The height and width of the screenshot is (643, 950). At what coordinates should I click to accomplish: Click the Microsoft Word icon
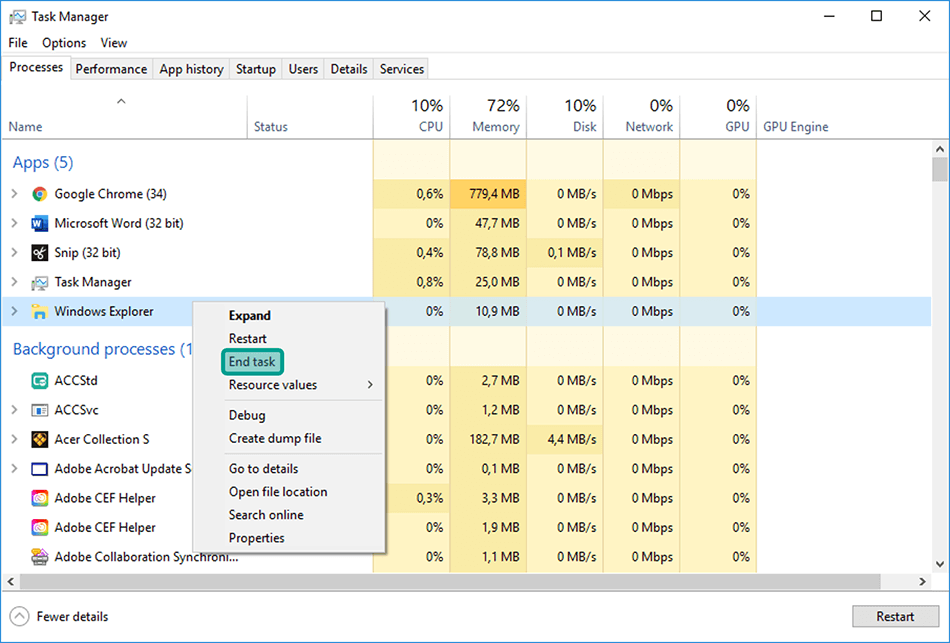point(39,223)
